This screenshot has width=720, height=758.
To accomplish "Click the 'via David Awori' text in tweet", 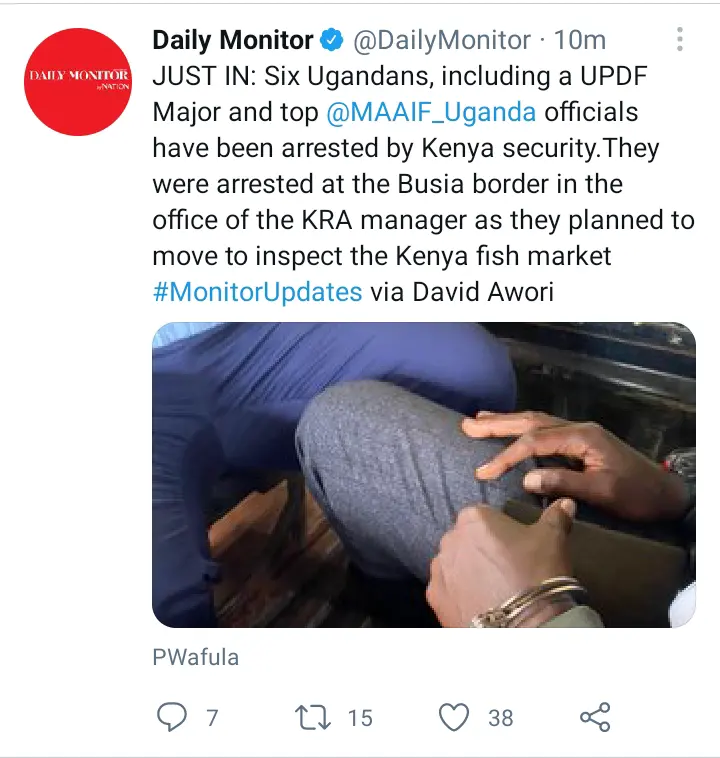I will coord(462,292).
